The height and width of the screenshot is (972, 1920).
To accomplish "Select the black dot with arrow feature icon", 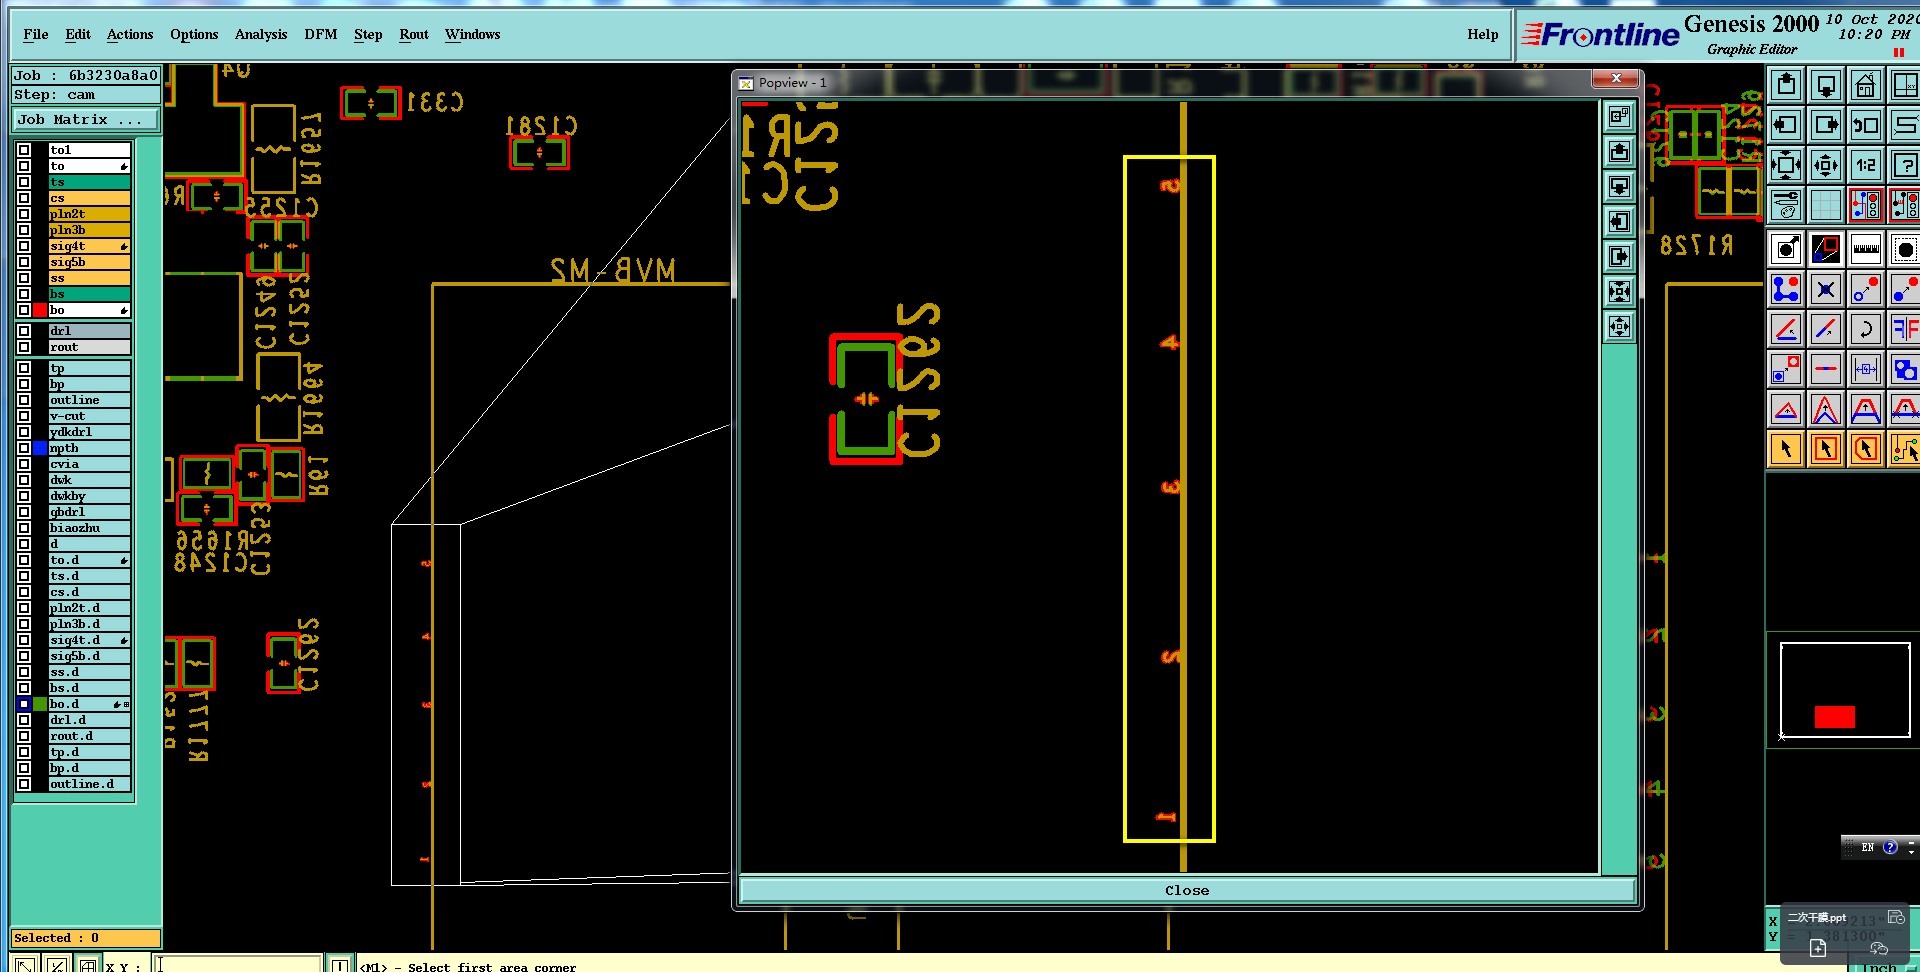I will pyautogui.click(x=1786, y=248).
